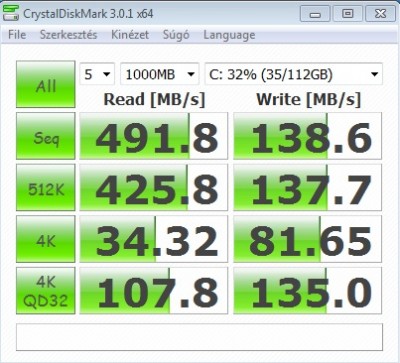400x363 pixels.
Task: Open the test size dropdown showing 1000MB
Action: [159, 74]
